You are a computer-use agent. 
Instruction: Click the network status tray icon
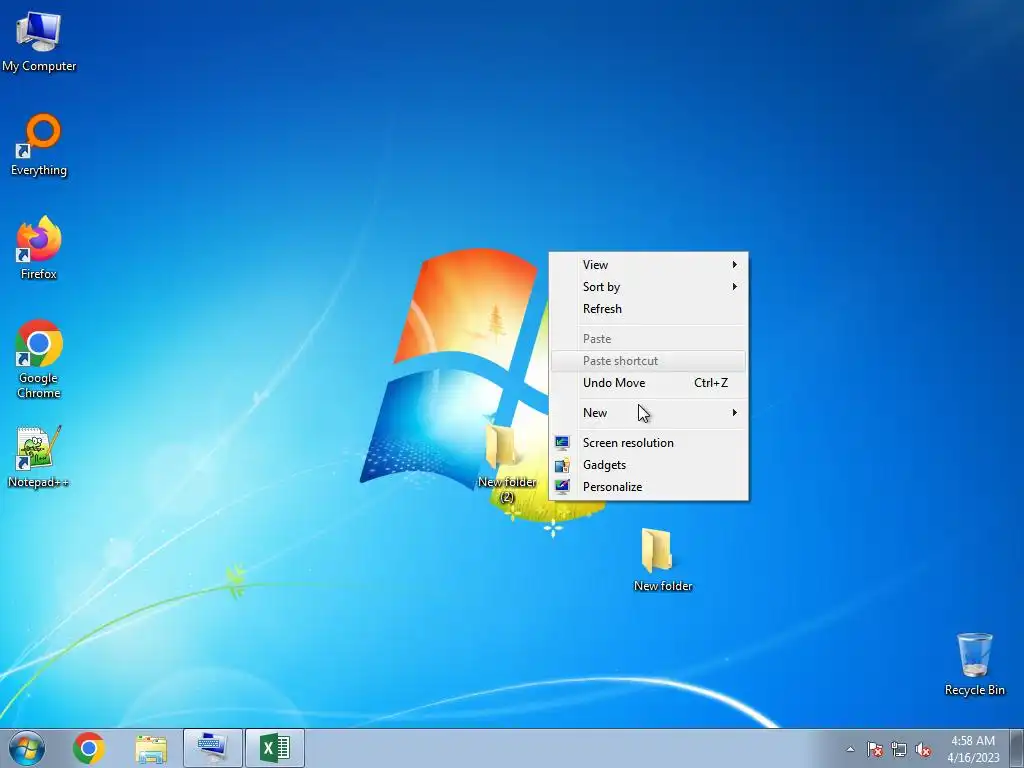point(899,749)
